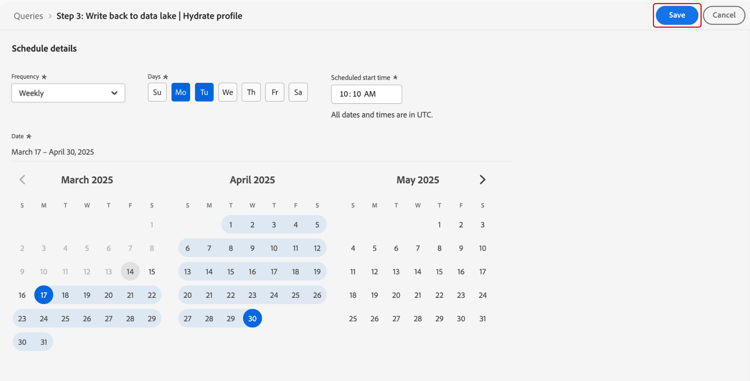Viewport: 750px width, 381px height.
Task: Choose April 20 in the calendar
Action: [x=188, y=295]
